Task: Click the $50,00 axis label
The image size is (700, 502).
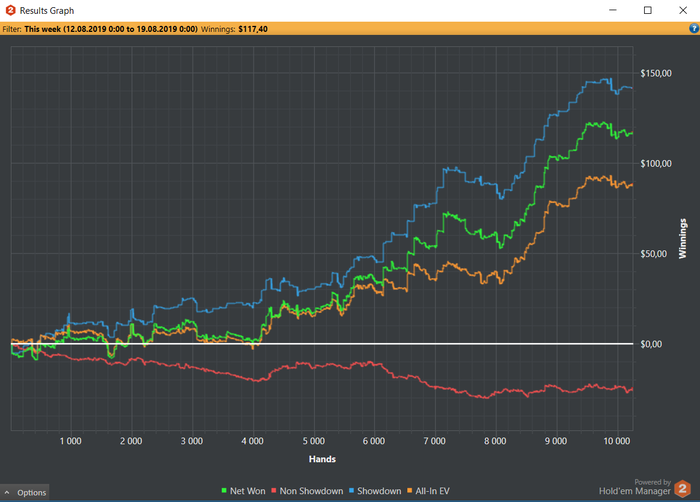Action: point(654,254)
